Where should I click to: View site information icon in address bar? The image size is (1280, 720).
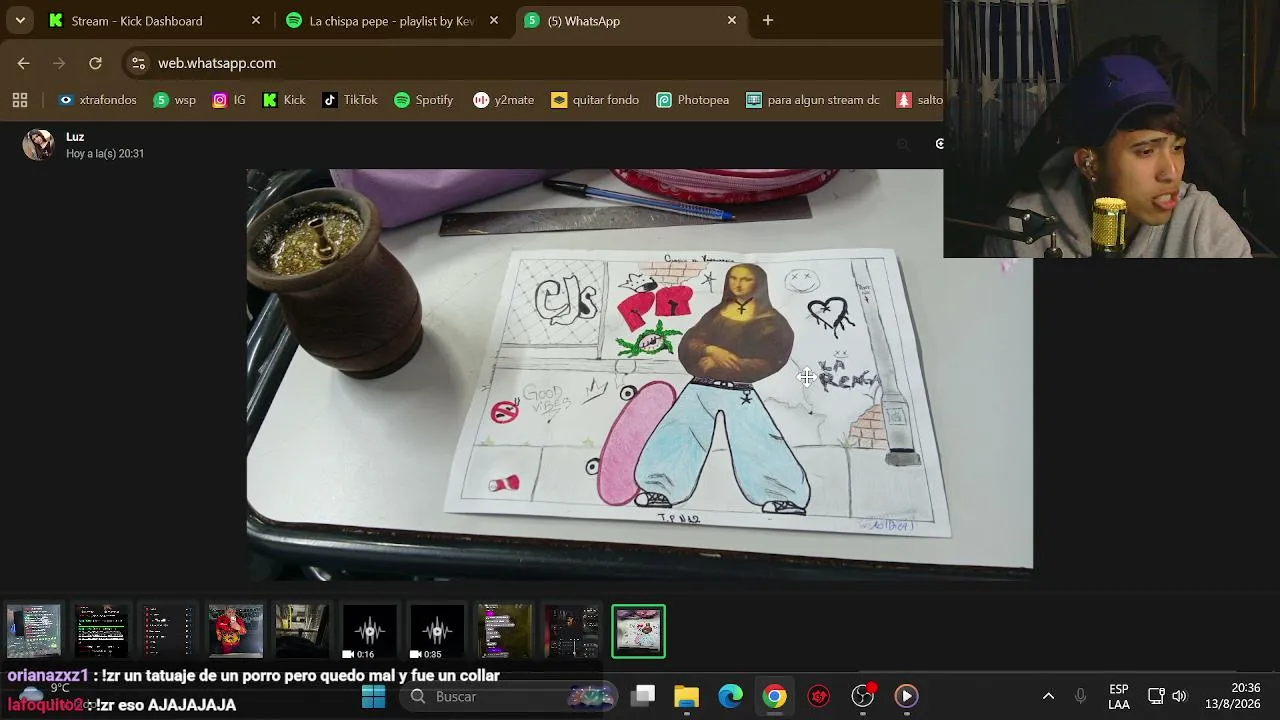pyautogui.click(x=138, y=63)
